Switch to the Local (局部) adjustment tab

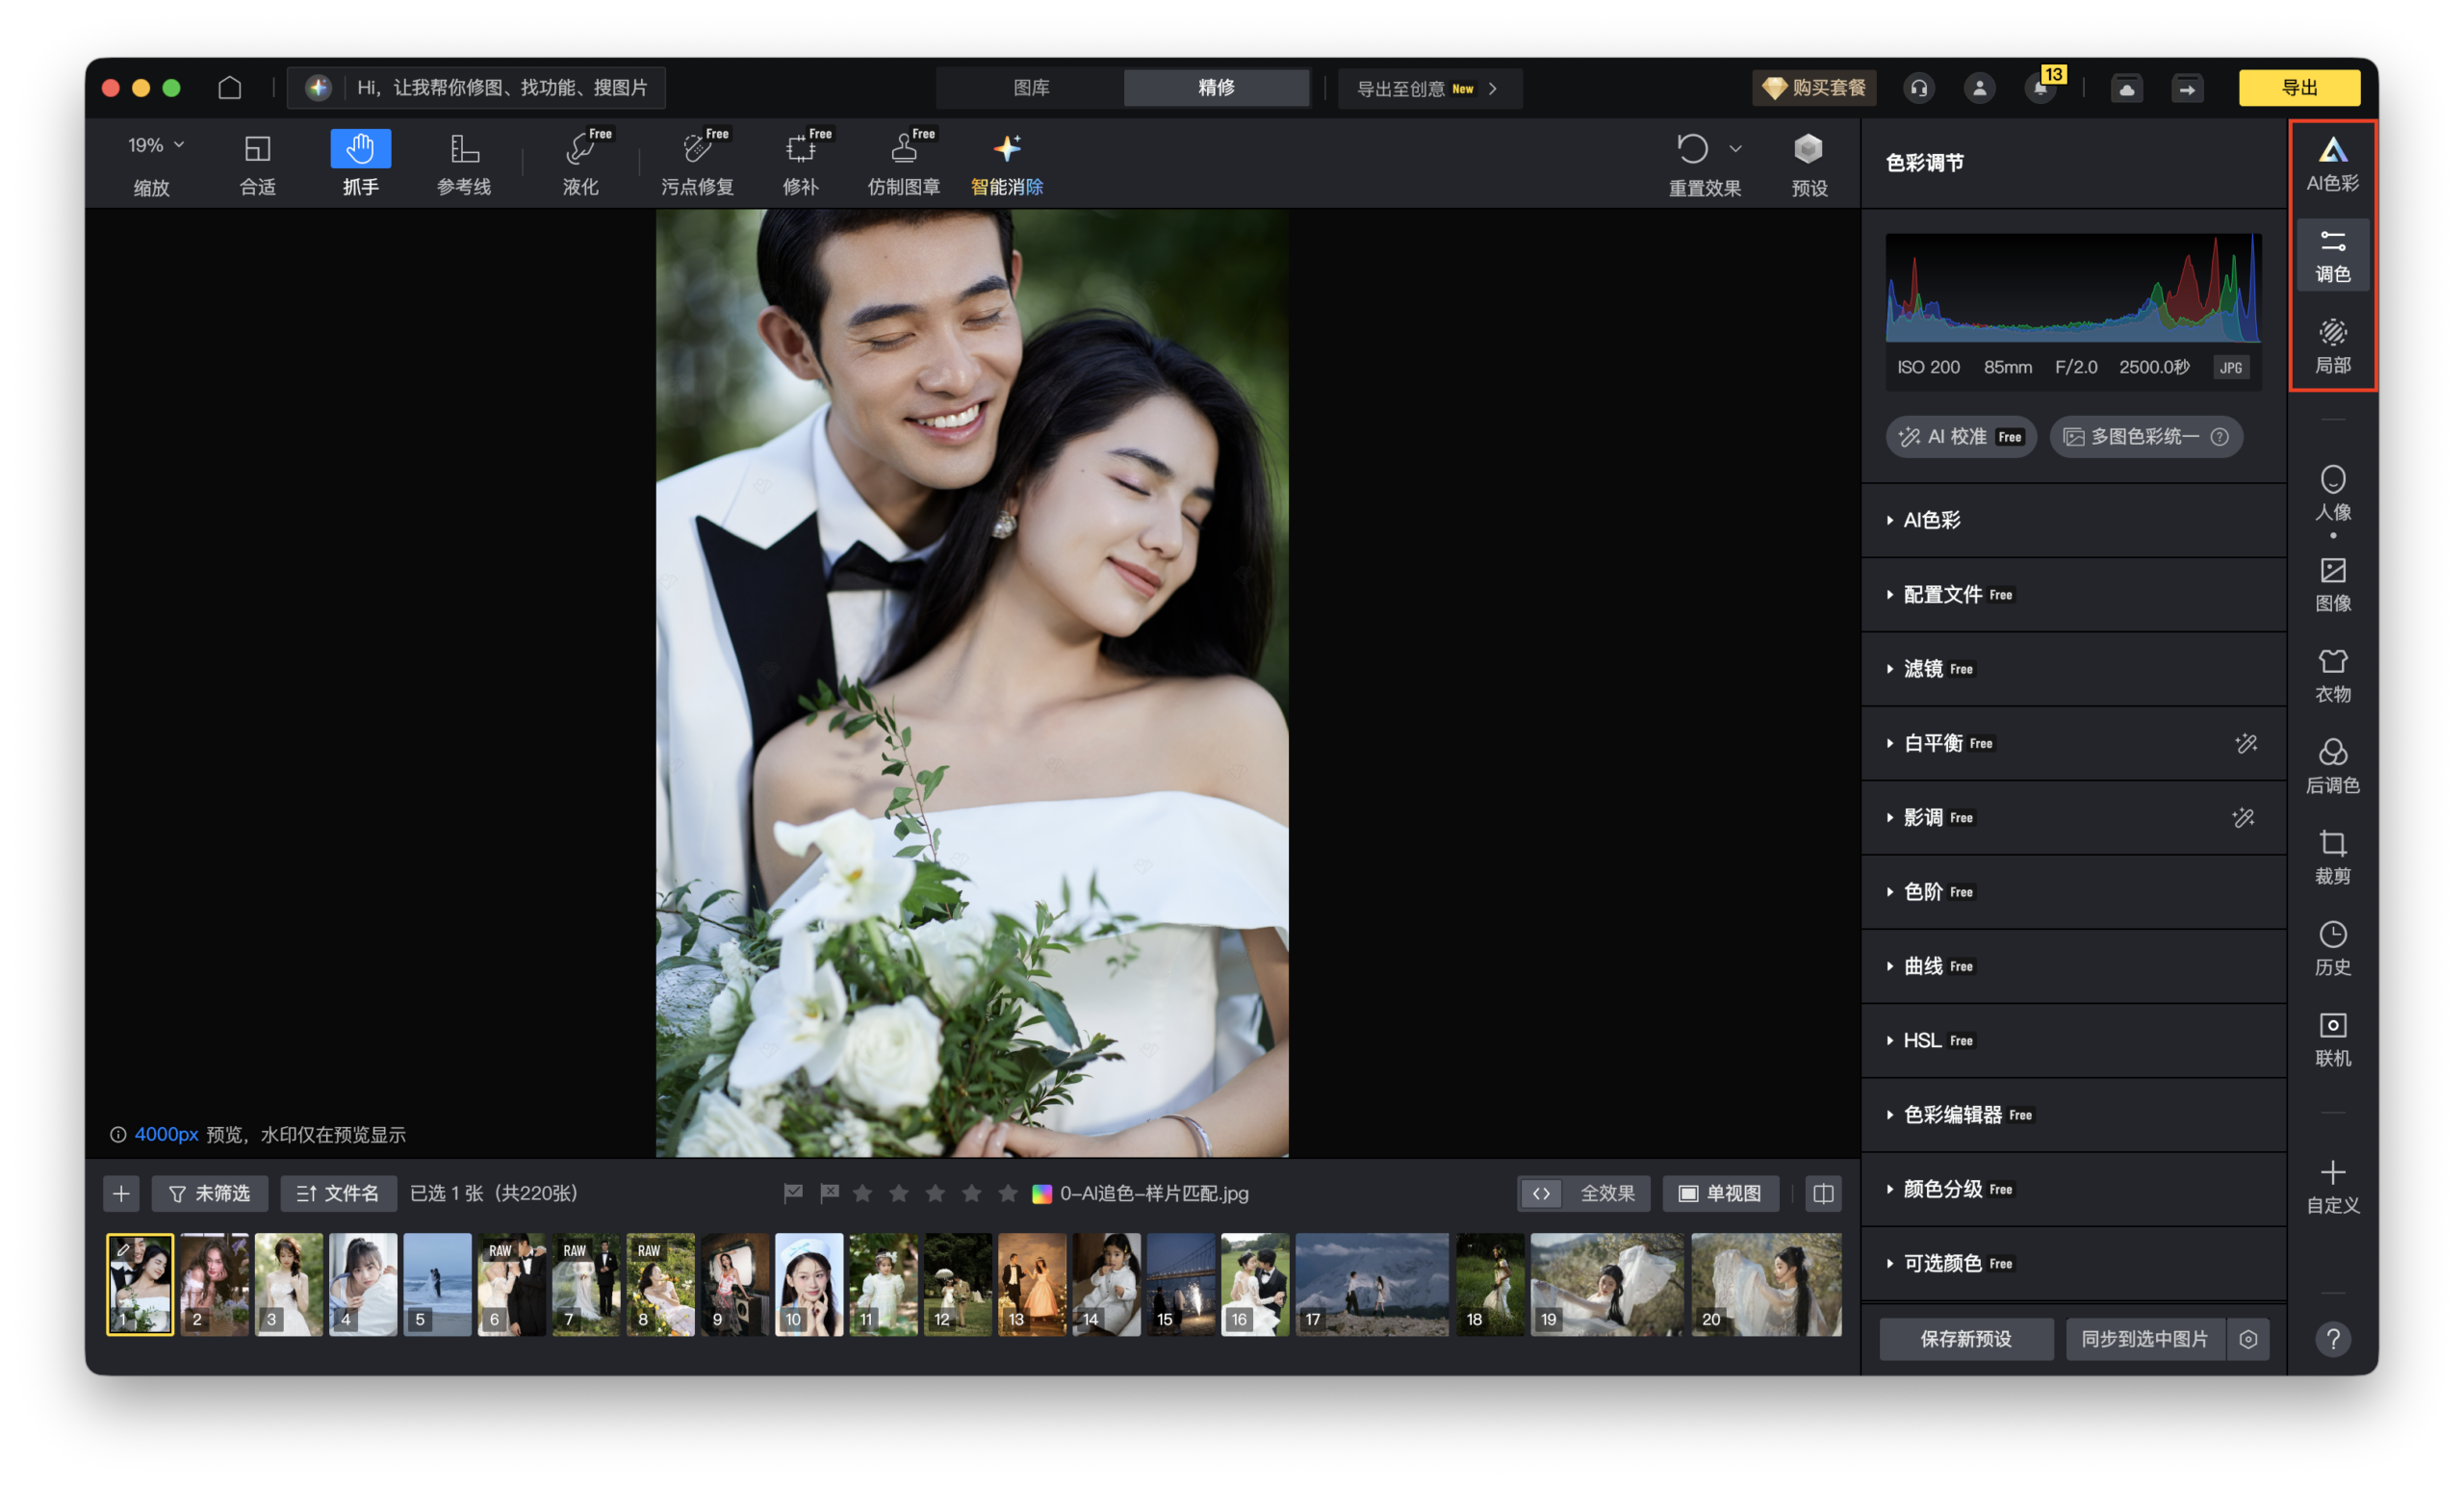click(2332, 346)
